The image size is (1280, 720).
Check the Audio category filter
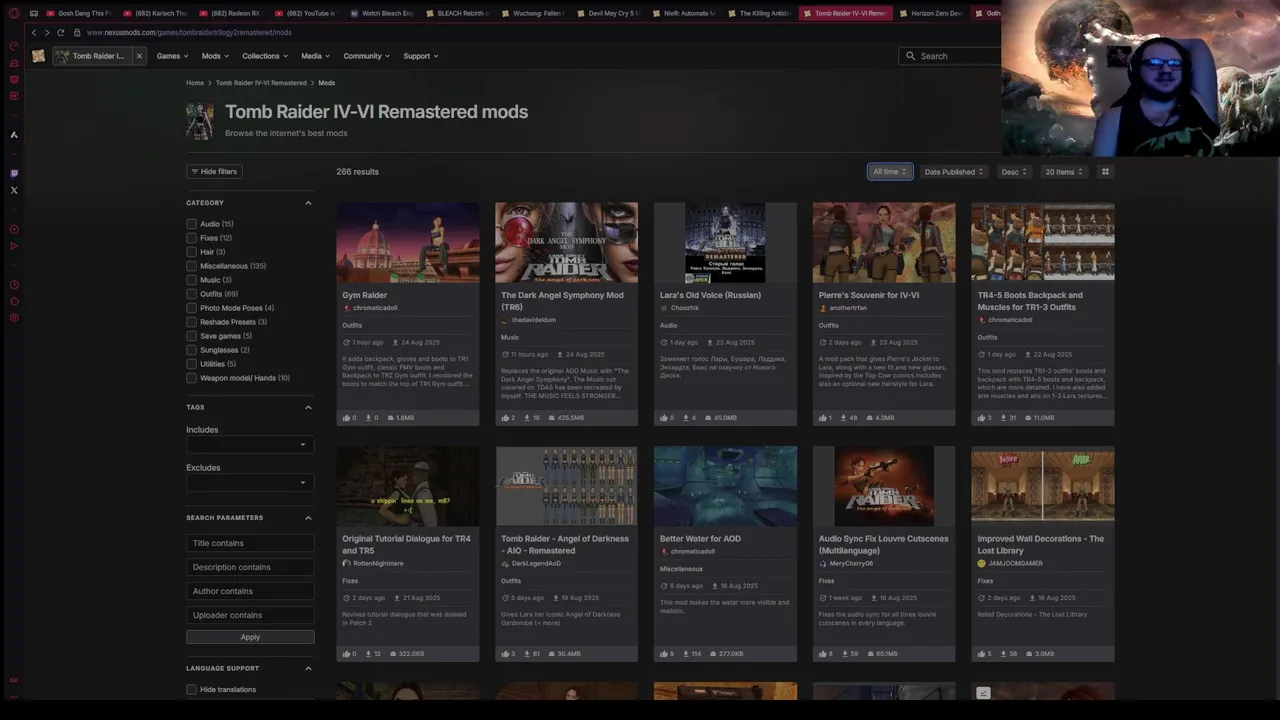click(x=191, y=224)
